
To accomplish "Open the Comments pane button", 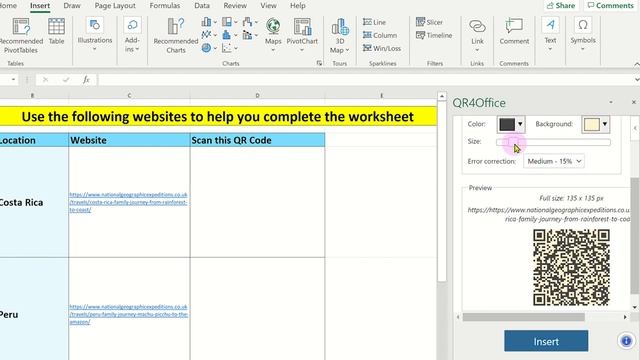I will [x=610, y=6].
